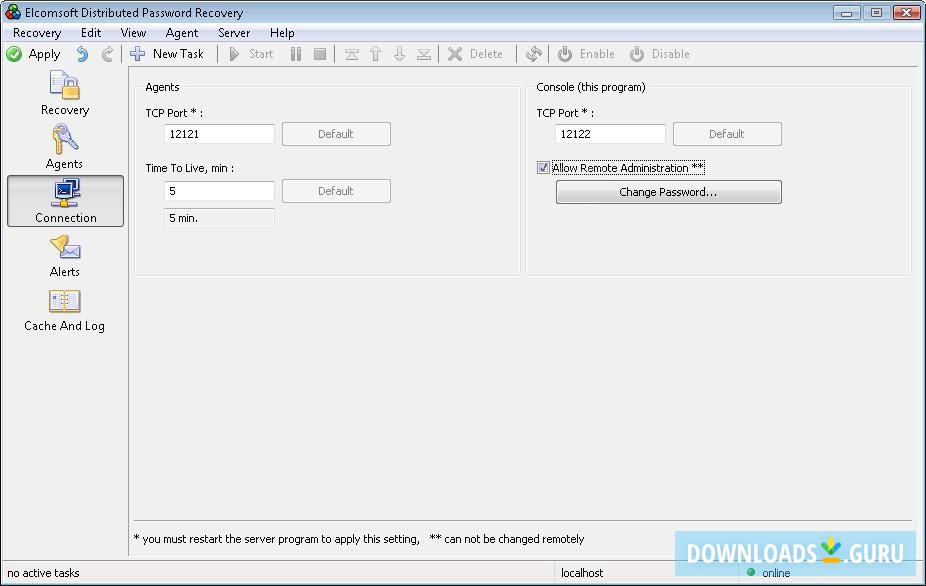
Task: Click the Move to bottom toolbar icon
Action: point(424,54)
